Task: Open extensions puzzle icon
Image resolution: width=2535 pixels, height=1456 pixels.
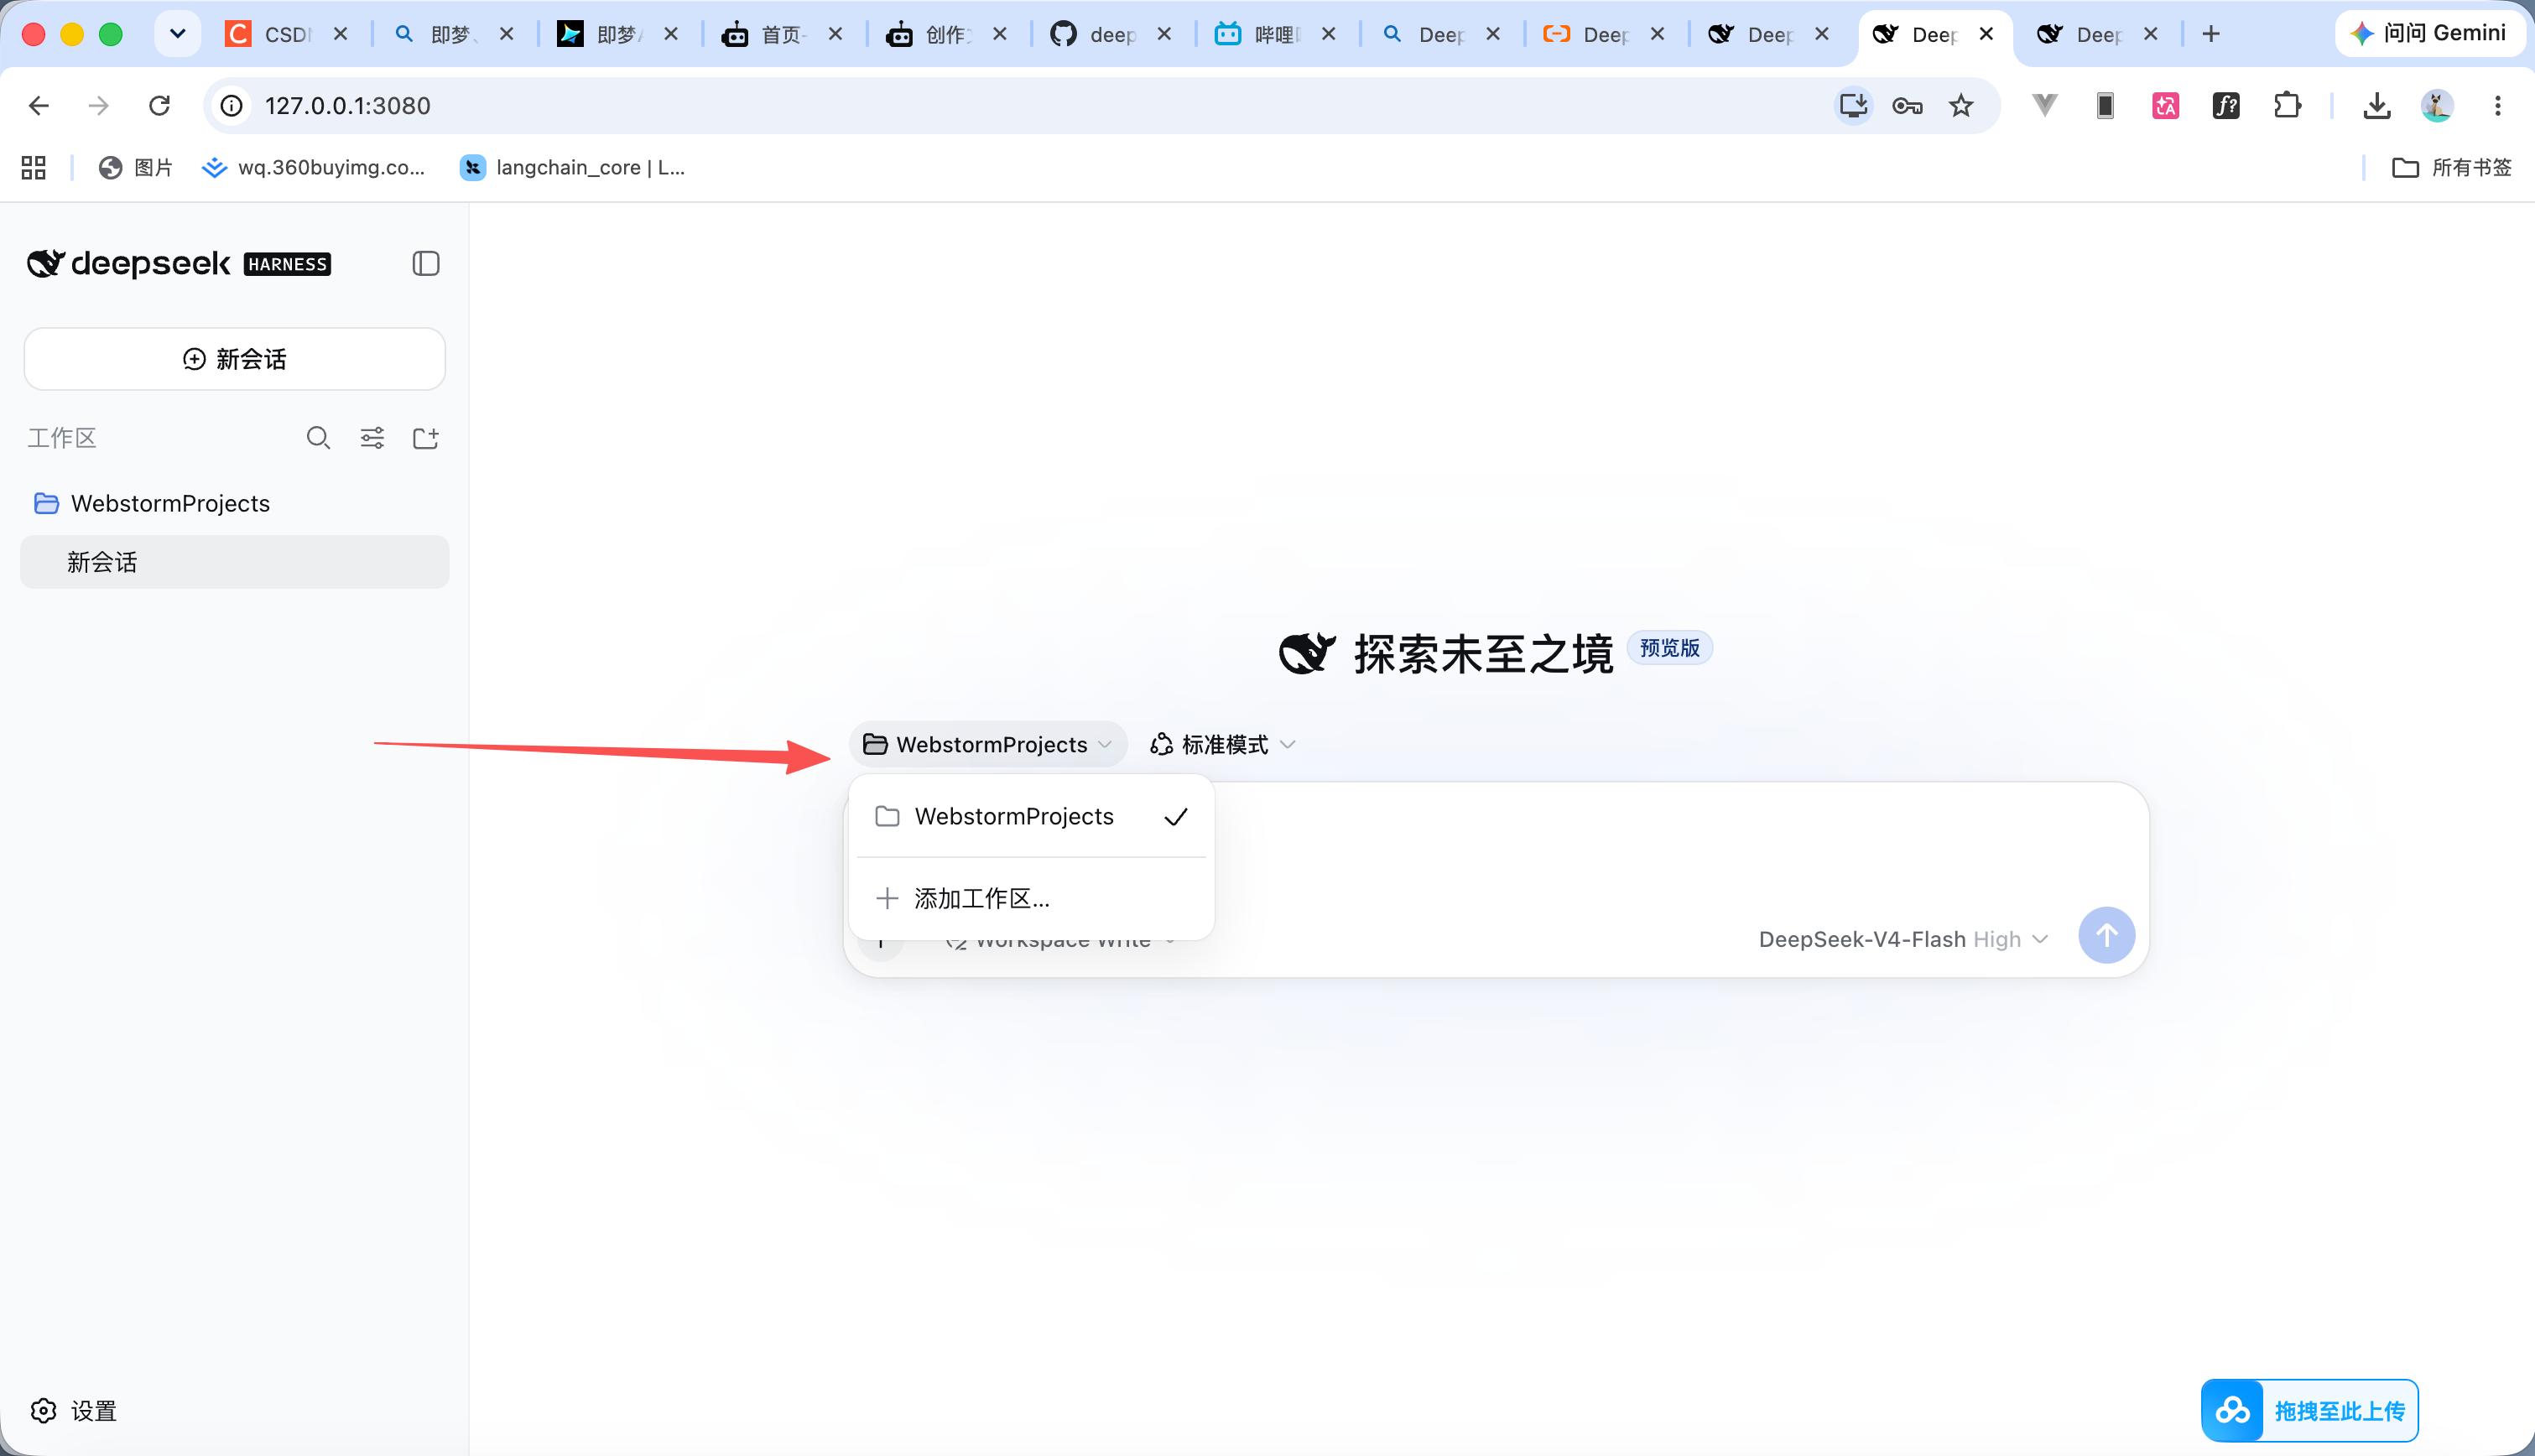Action: point(2287,106)
